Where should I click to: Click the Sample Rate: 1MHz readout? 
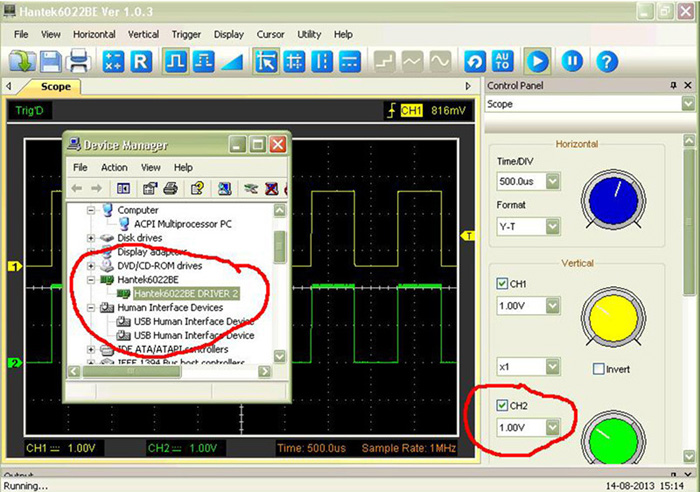(408, 448)
